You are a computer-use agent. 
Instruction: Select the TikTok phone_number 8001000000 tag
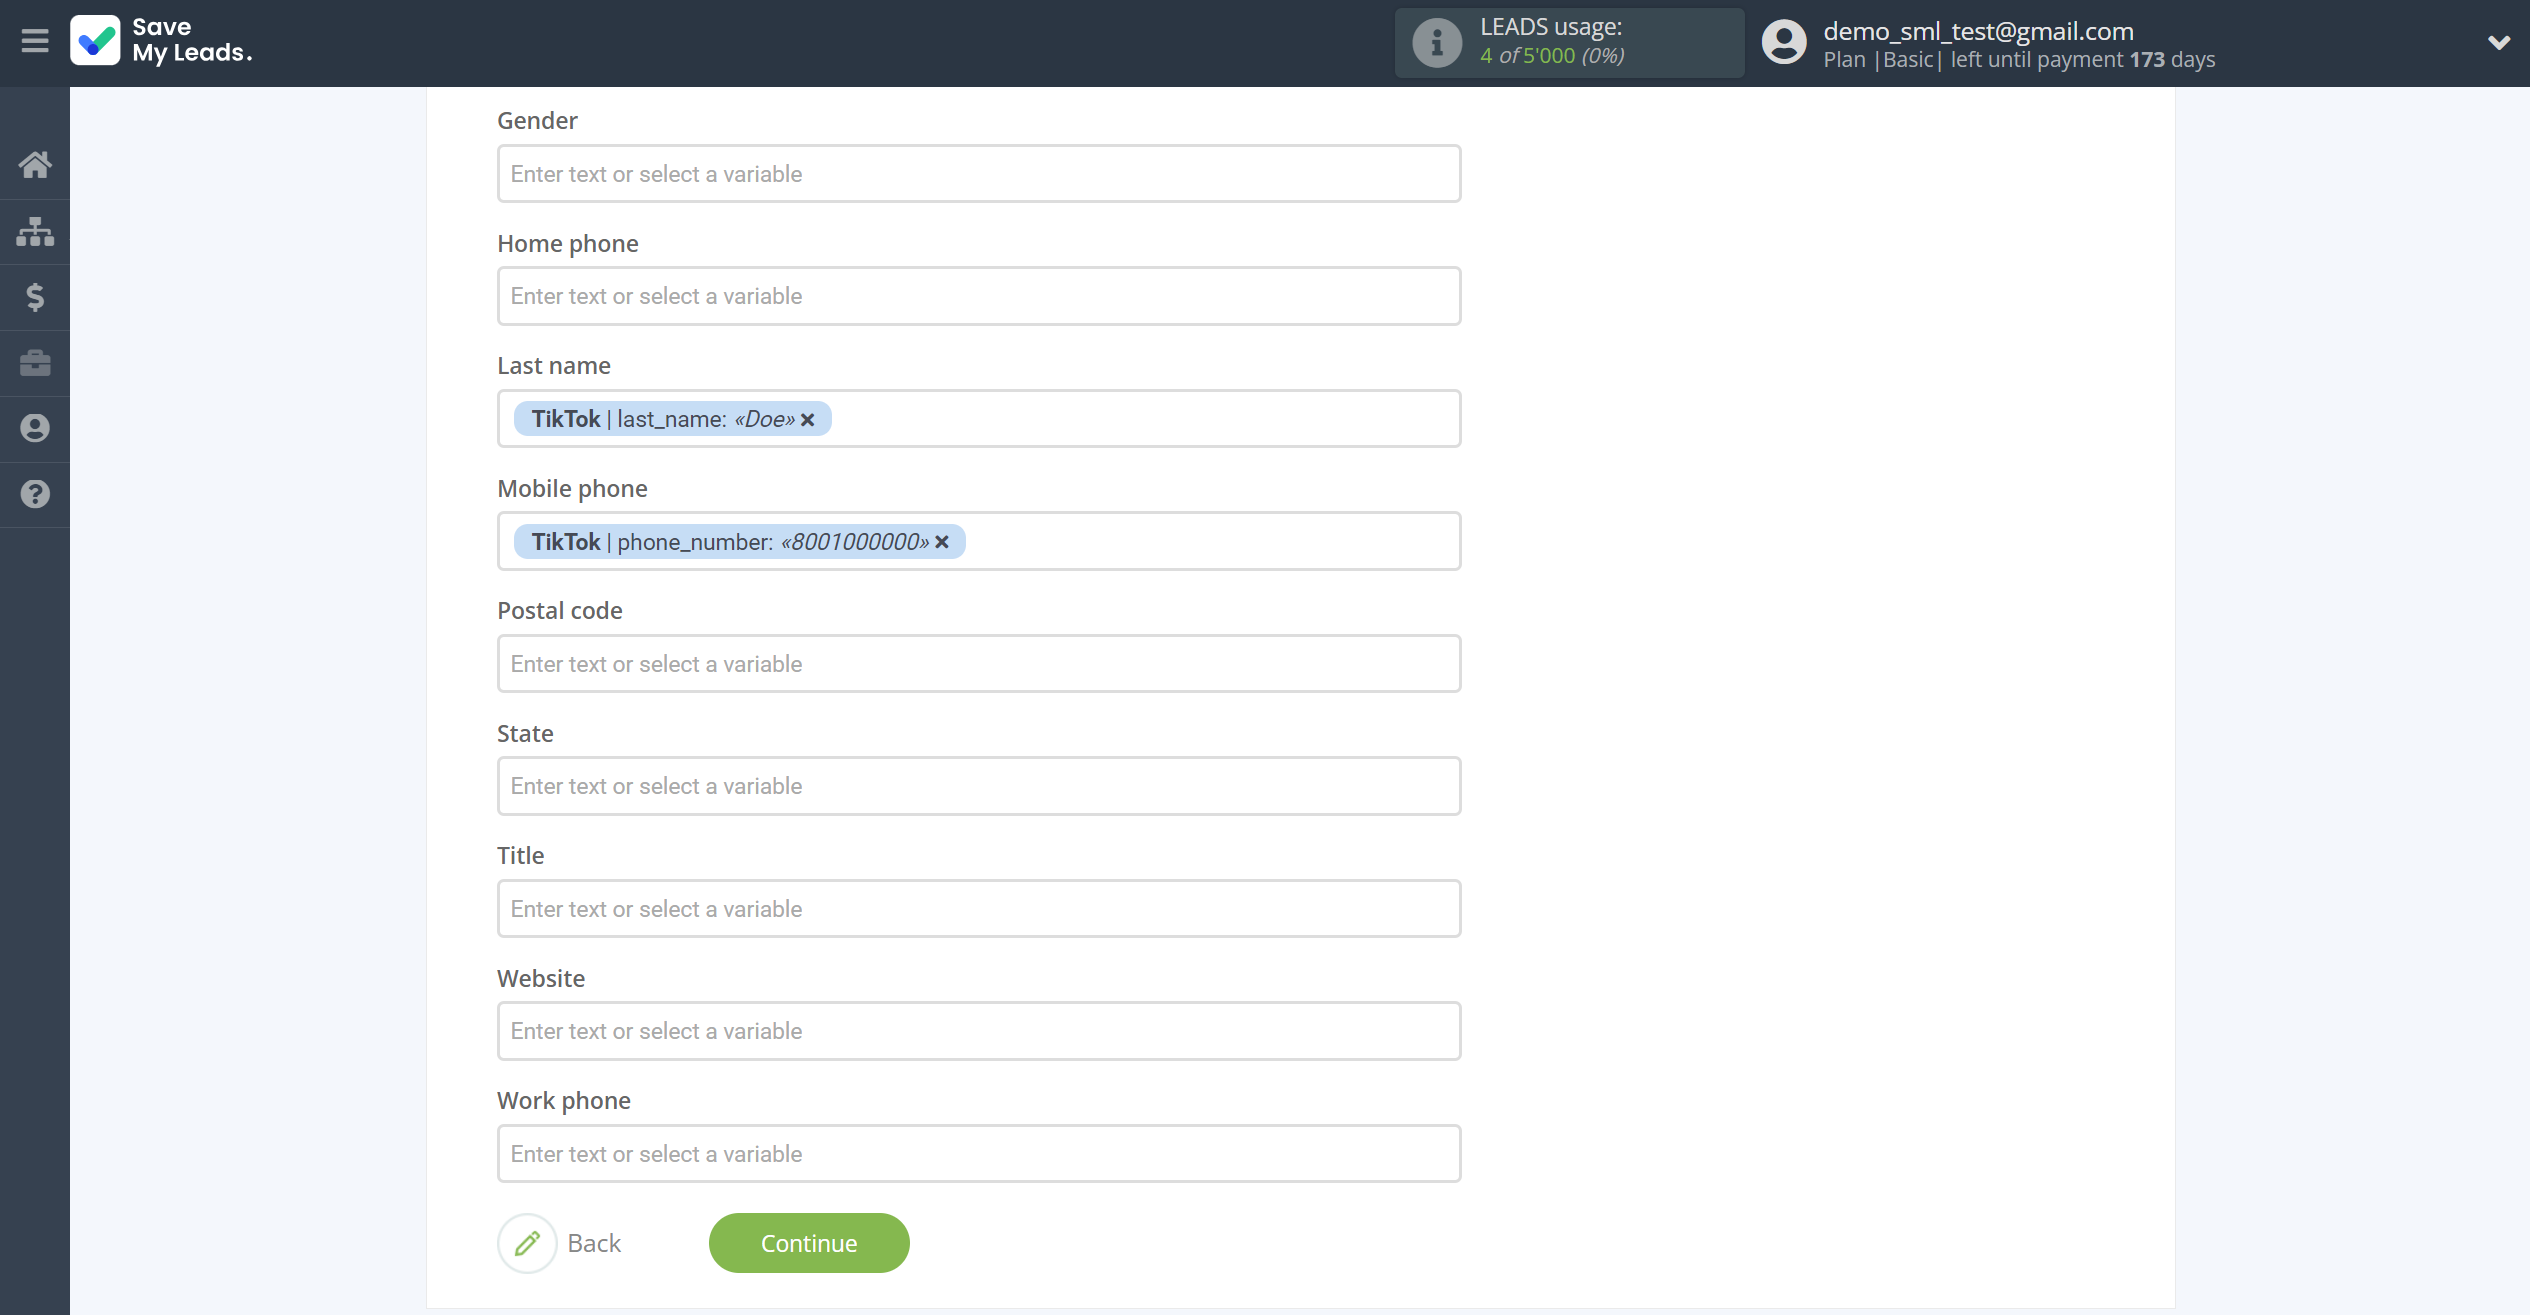[739, 542]
